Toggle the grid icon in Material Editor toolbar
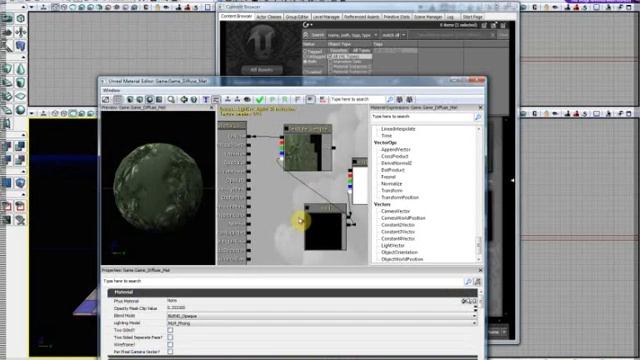The image size is (640, 360). point(118,100)
